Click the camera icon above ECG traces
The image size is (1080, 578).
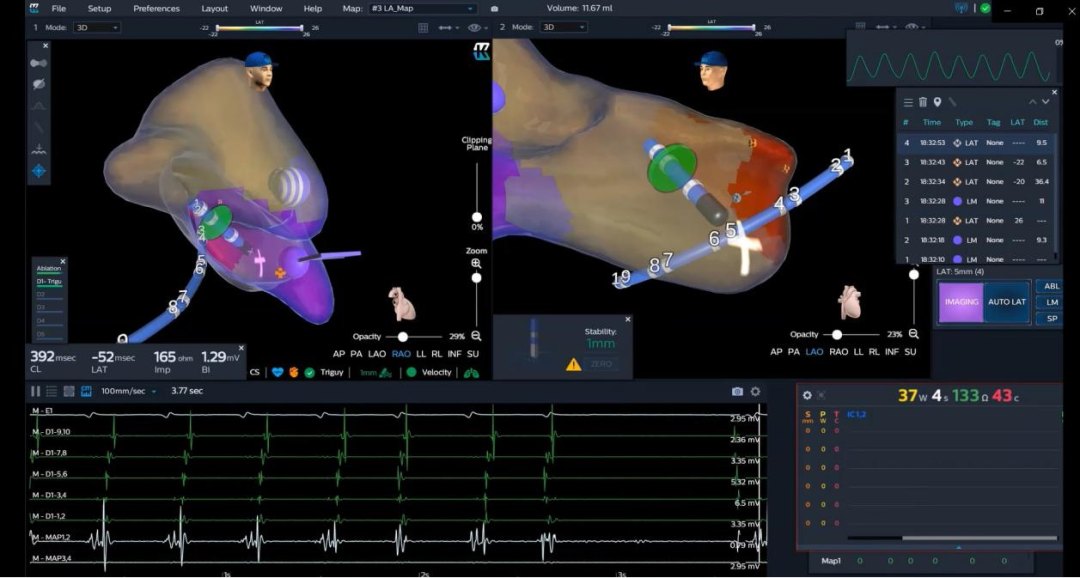click(737, 392)
